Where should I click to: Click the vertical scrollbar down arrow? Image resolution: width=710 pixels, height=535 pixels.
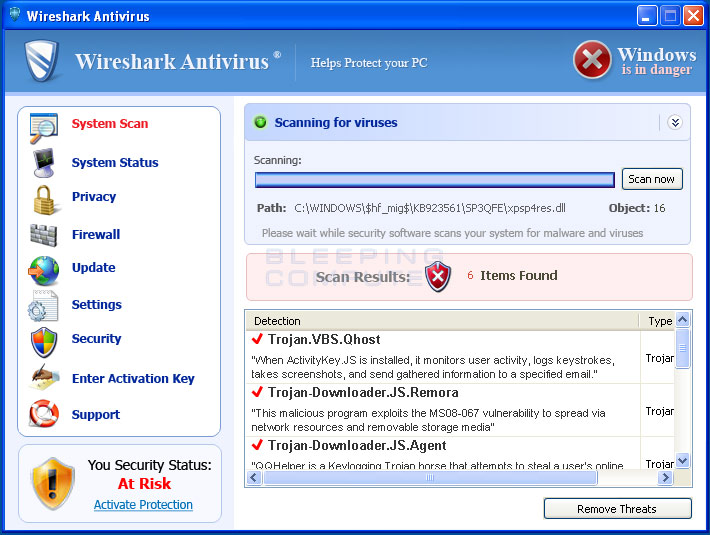[x=682, y=461]
